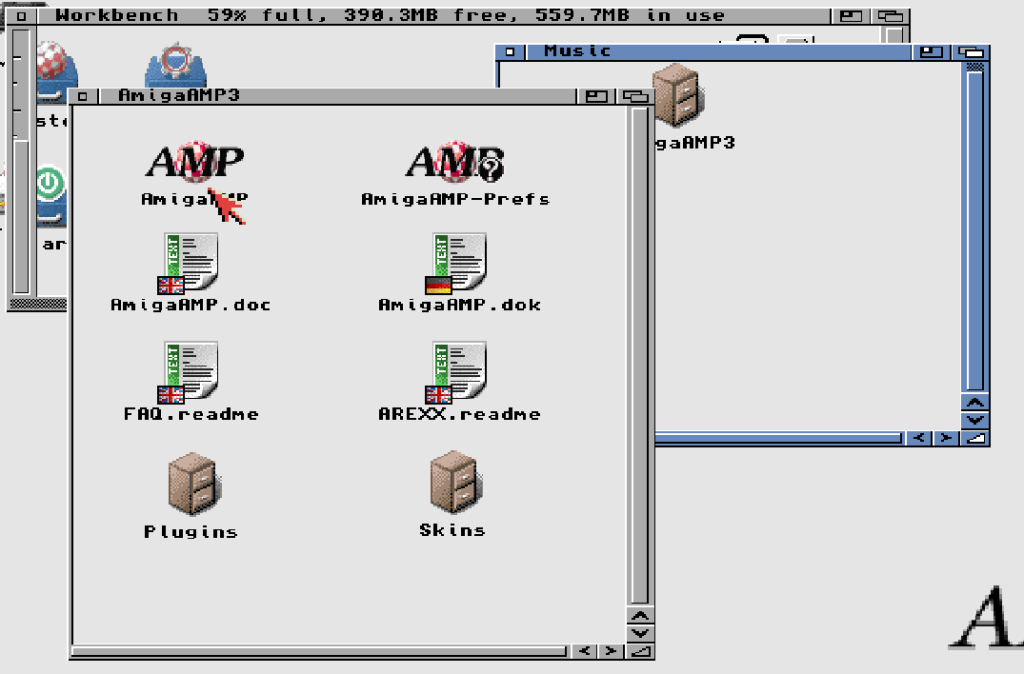The image size is (1024, 674).
Task: Open the AmigaAMP application icon
Action: tap(194, 165)
